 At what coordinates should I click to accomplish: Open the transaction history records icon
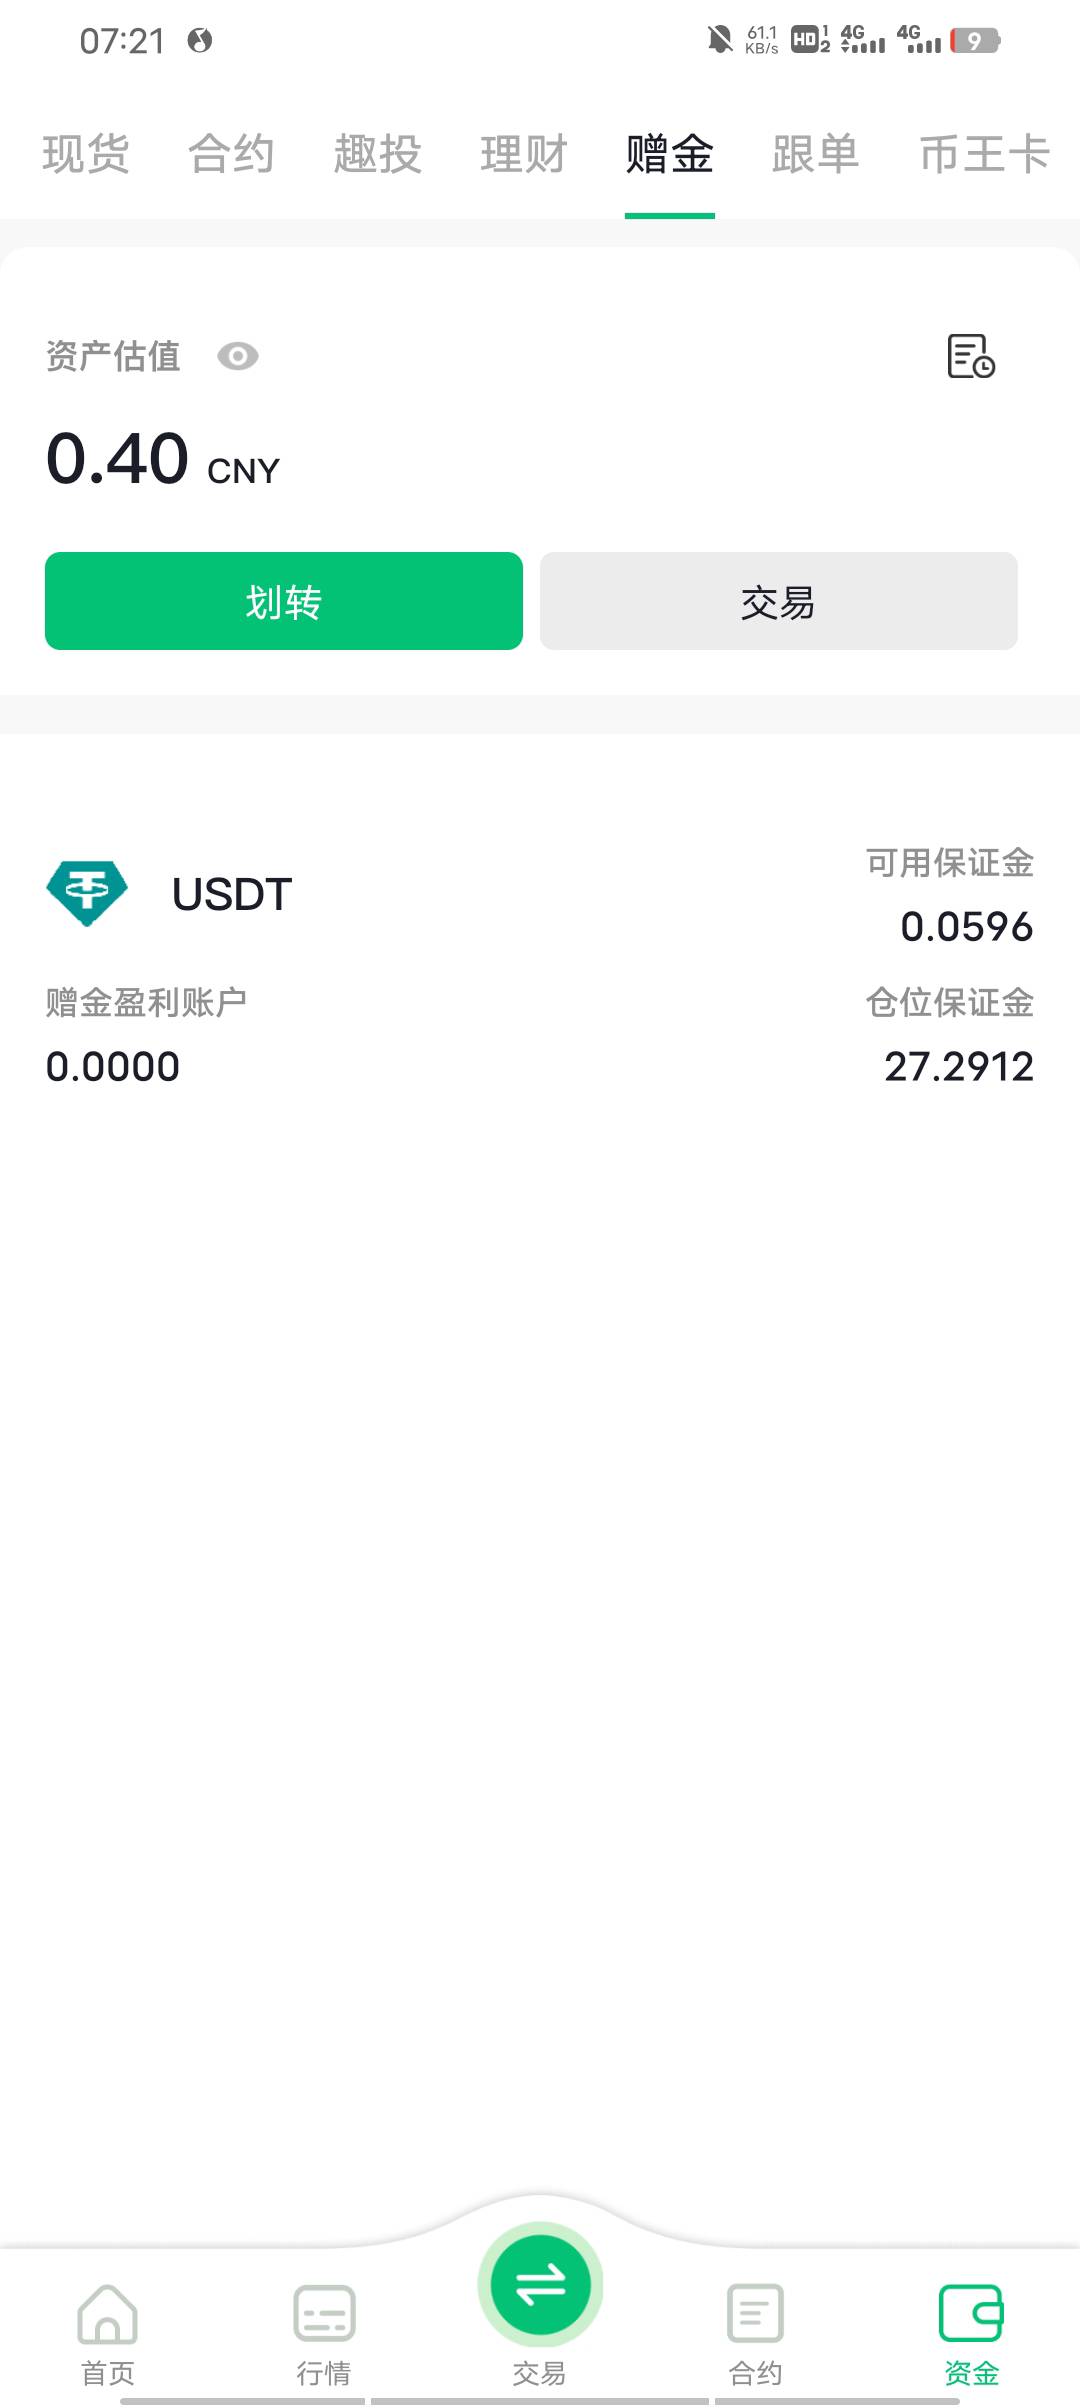pos(970,356)
